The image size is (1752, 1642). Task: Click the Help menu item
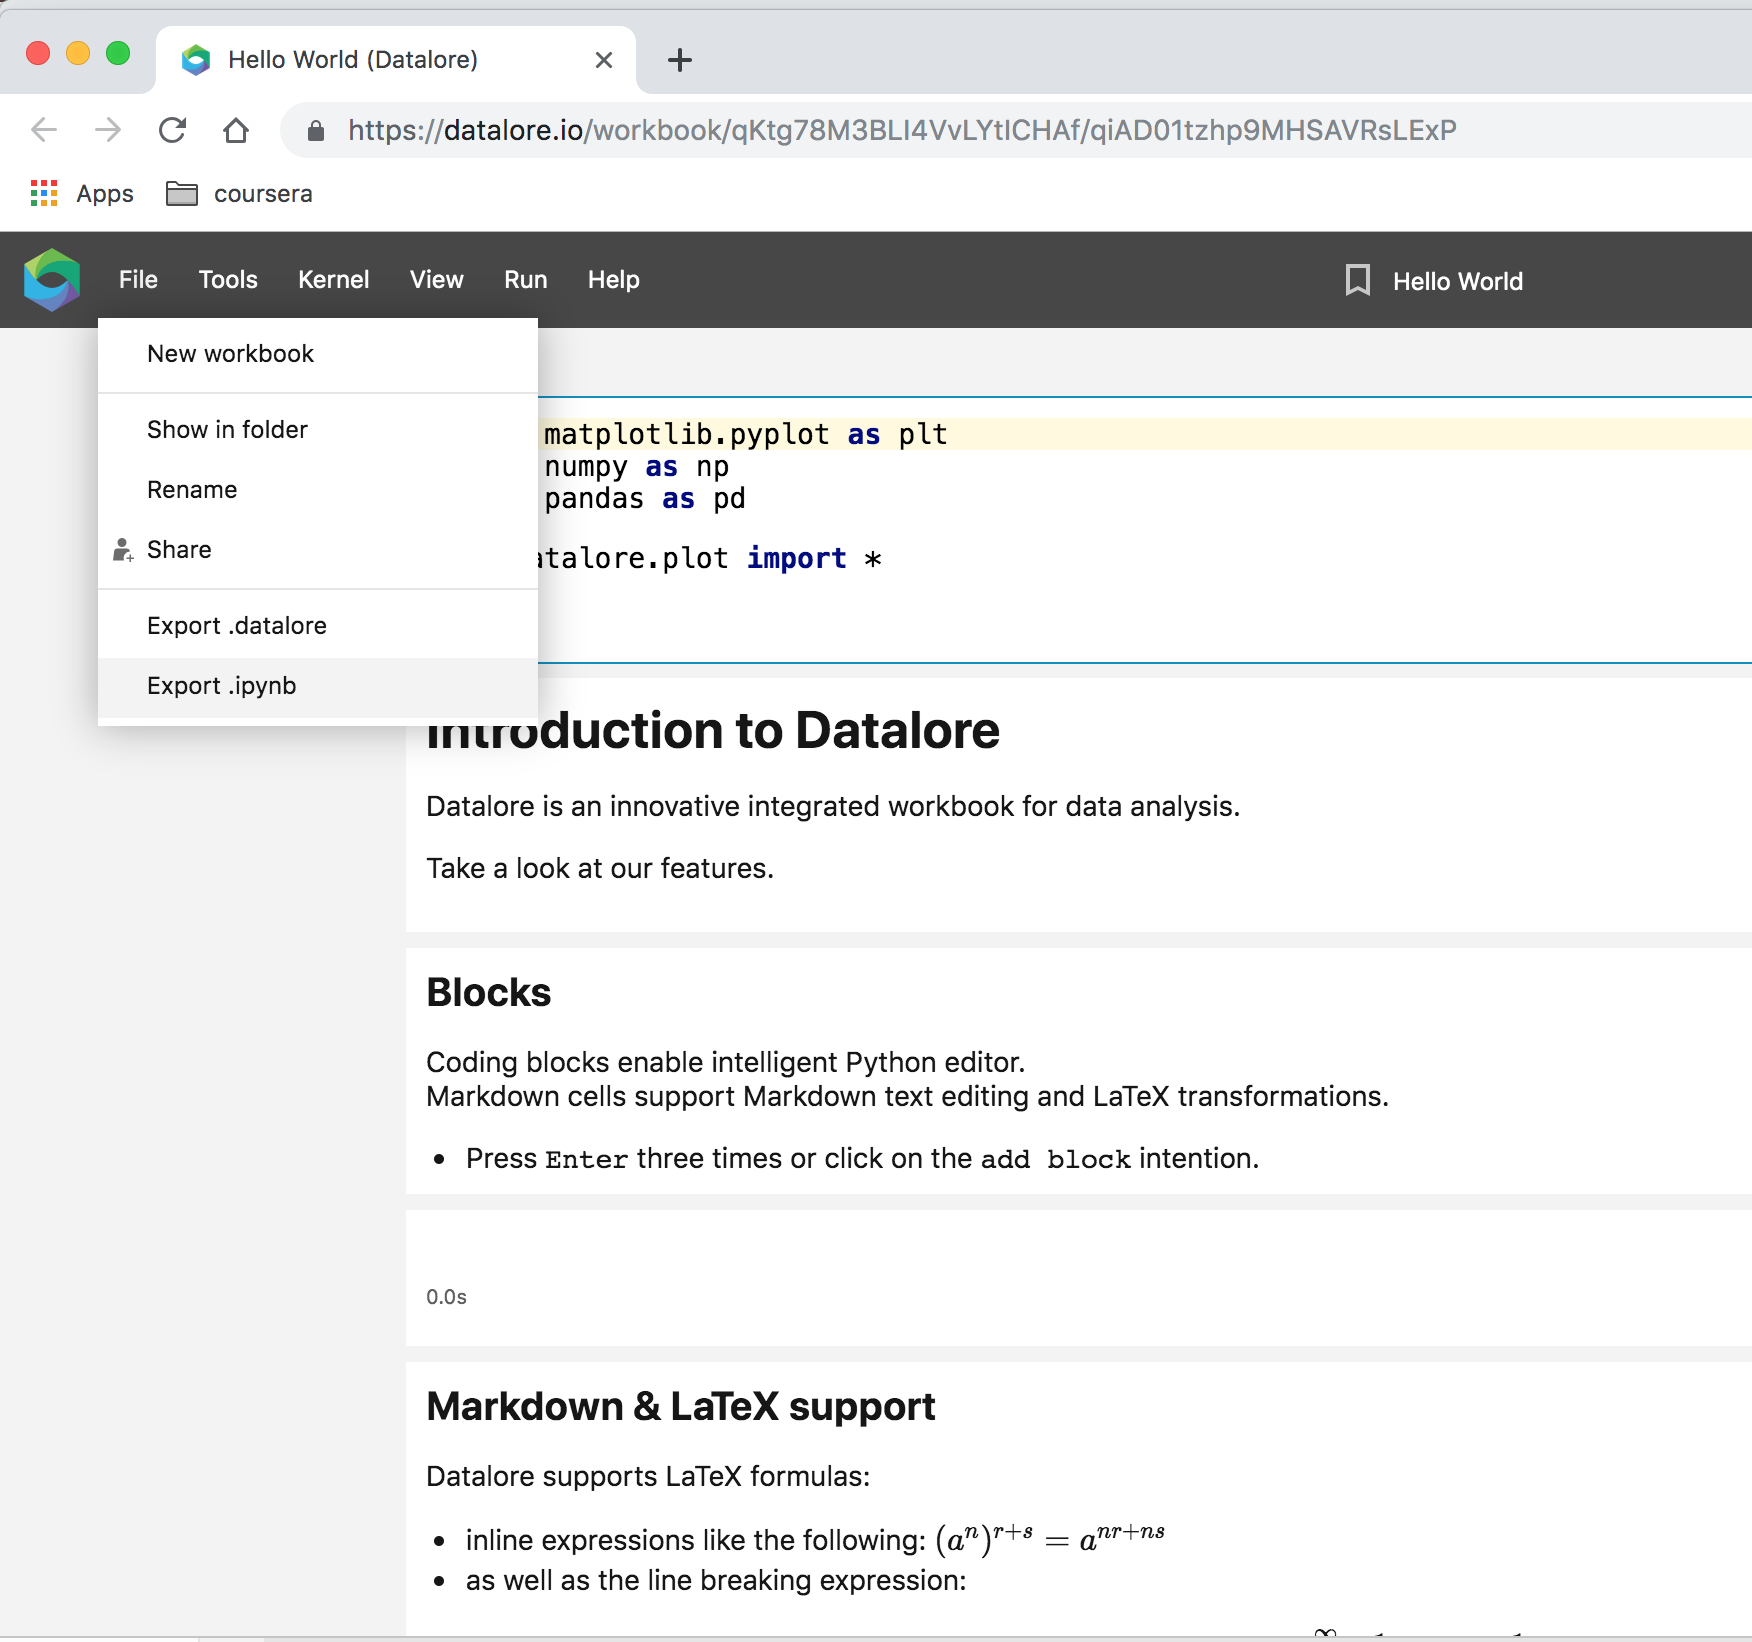(613, 280)
